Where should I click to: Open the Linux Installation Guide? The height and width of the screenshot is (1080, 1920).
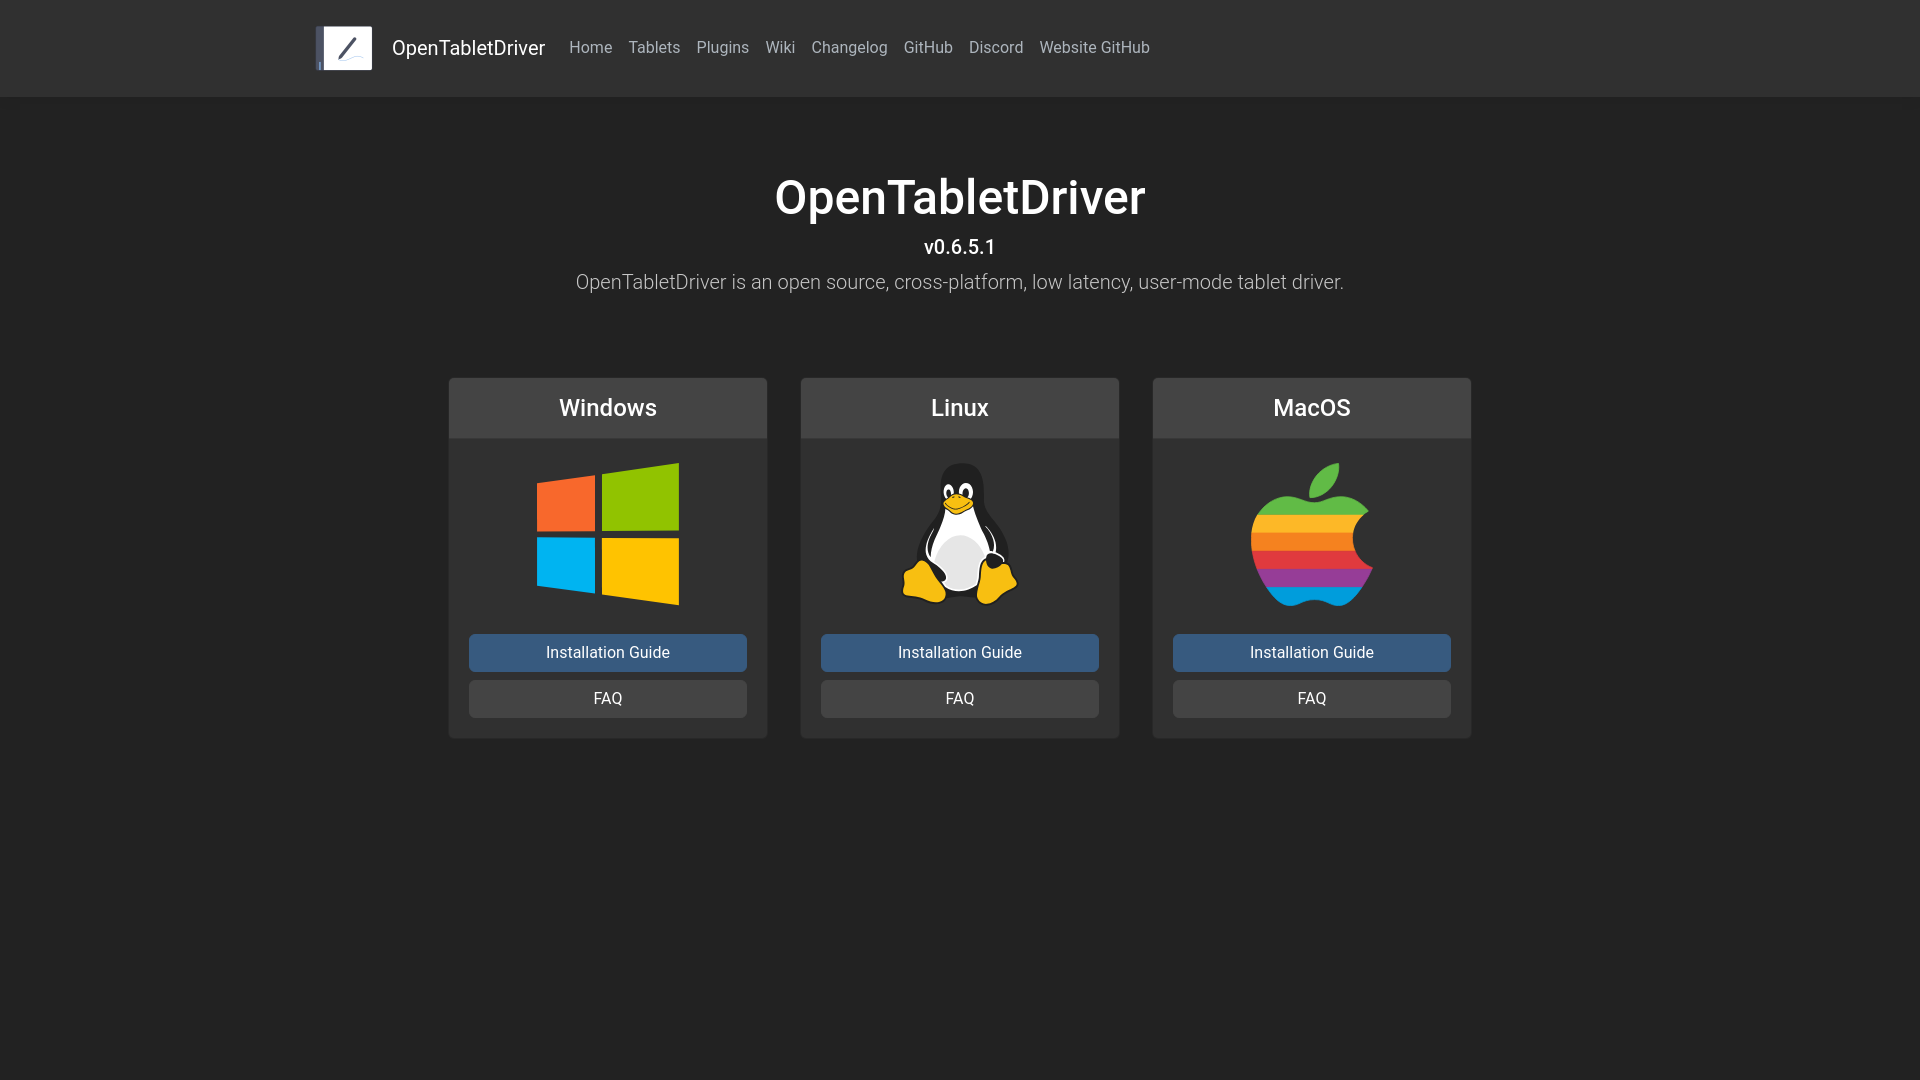pyautogui.click(x=960, y=653)
